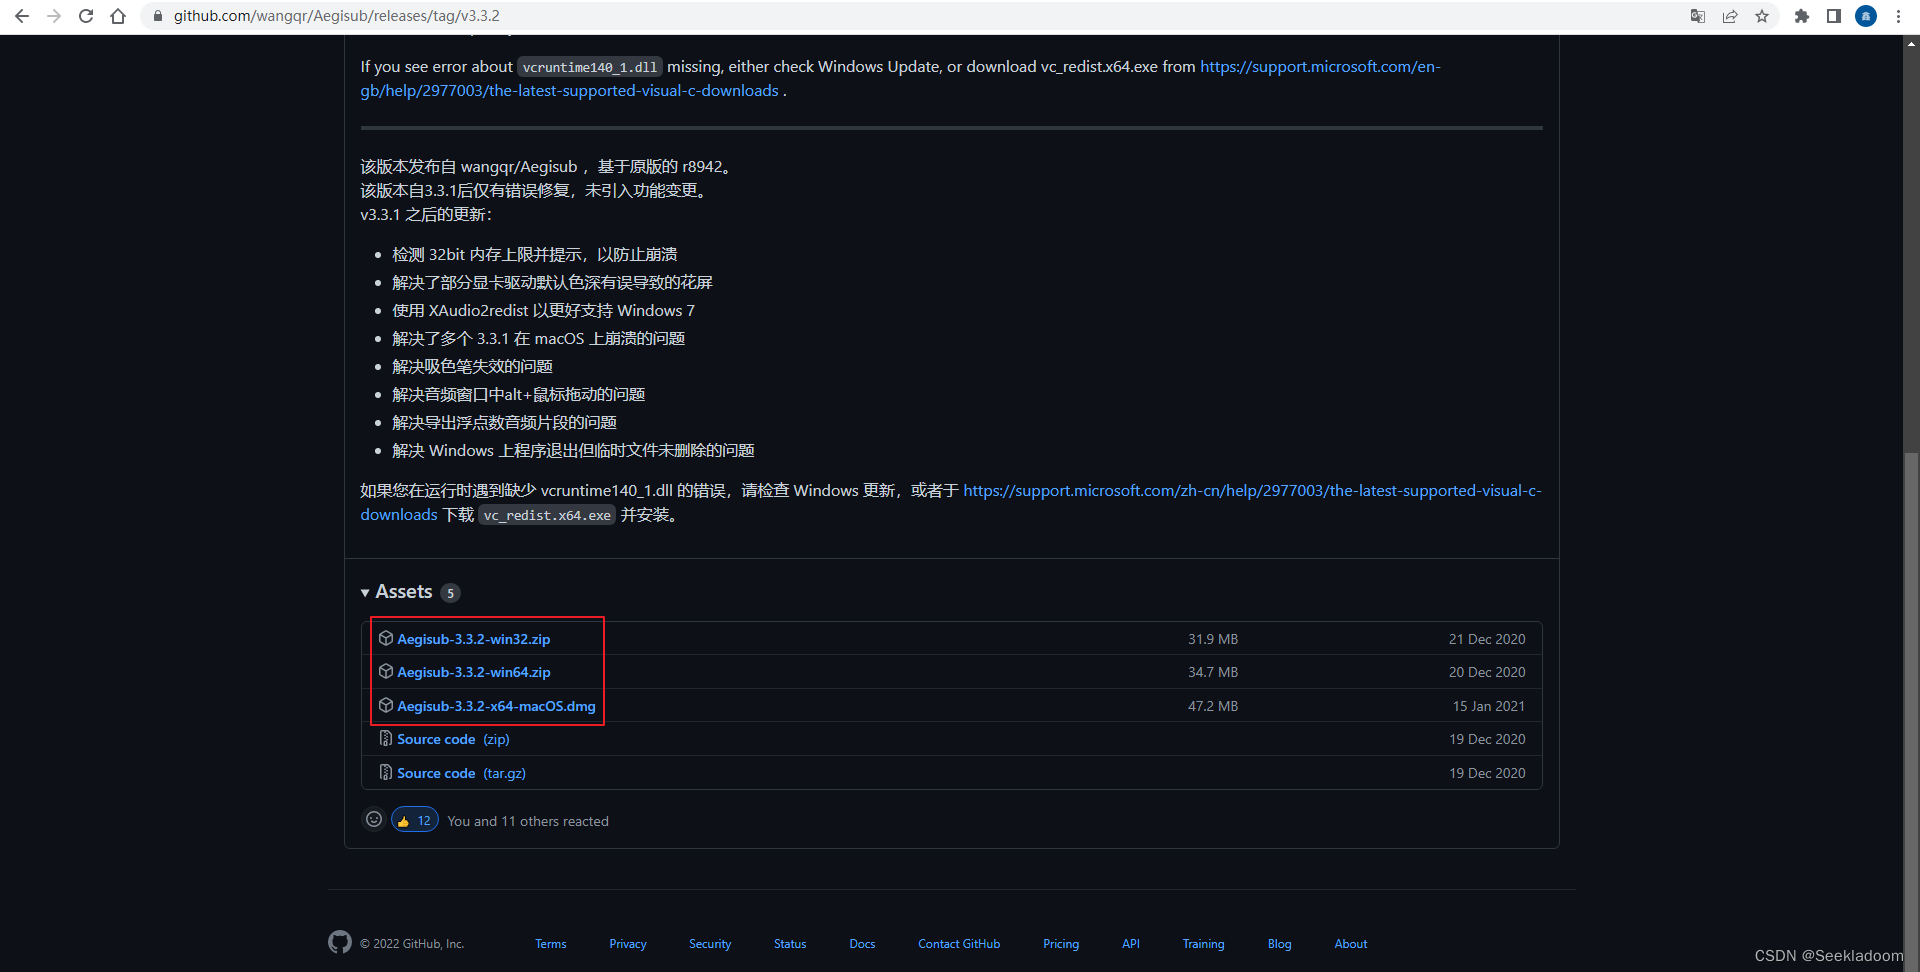Click the '15 Jan 2021' date
Image resolution: width=1920 pixels, height=972 pixels.
click(x=1489, y=706)
